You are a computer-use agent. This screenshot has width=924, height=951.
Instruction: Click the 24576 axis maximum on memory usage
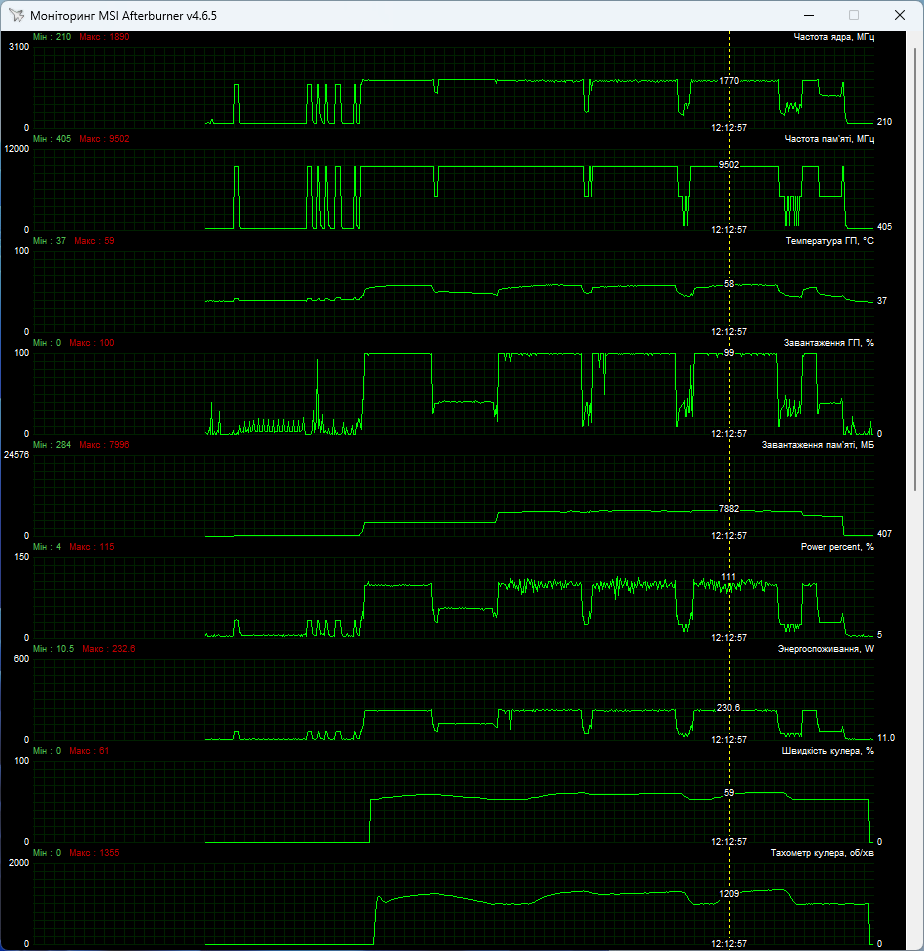tap(16, 454)
